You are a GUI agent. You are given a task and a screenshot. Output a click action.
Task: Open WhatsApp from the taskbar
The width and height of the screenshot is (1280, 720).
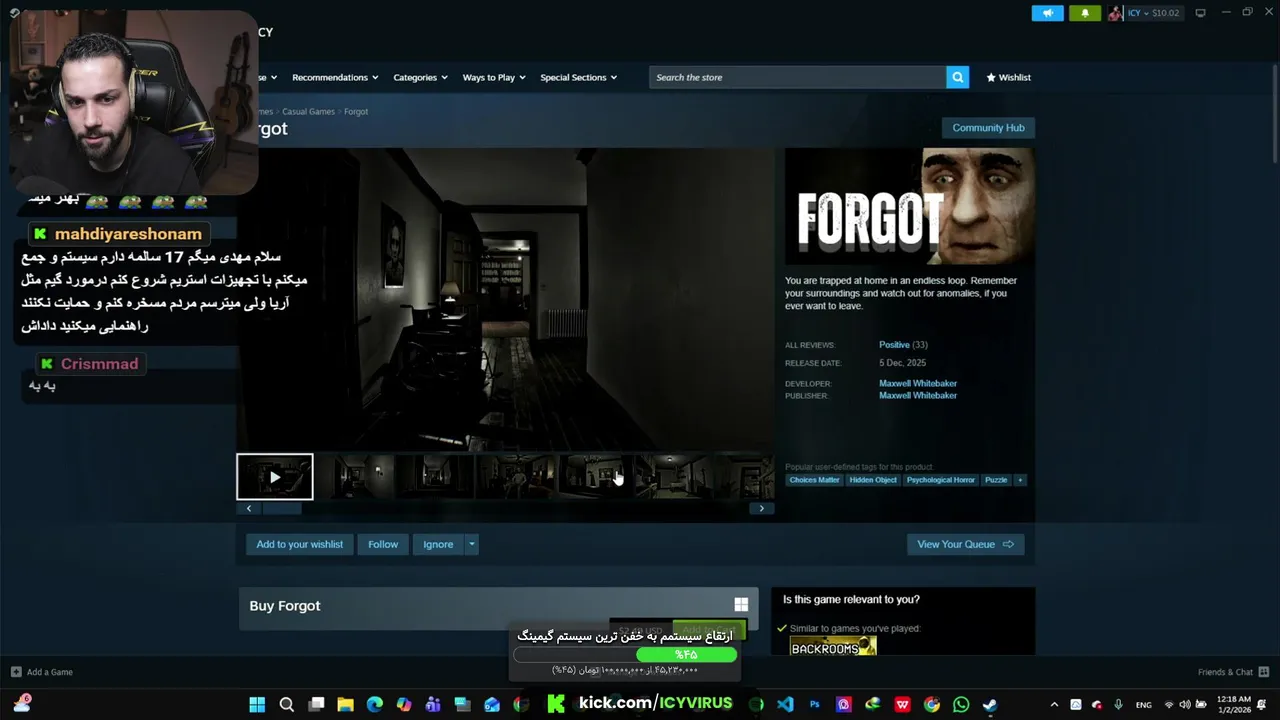pyautogui.click(x=961, y=704)
